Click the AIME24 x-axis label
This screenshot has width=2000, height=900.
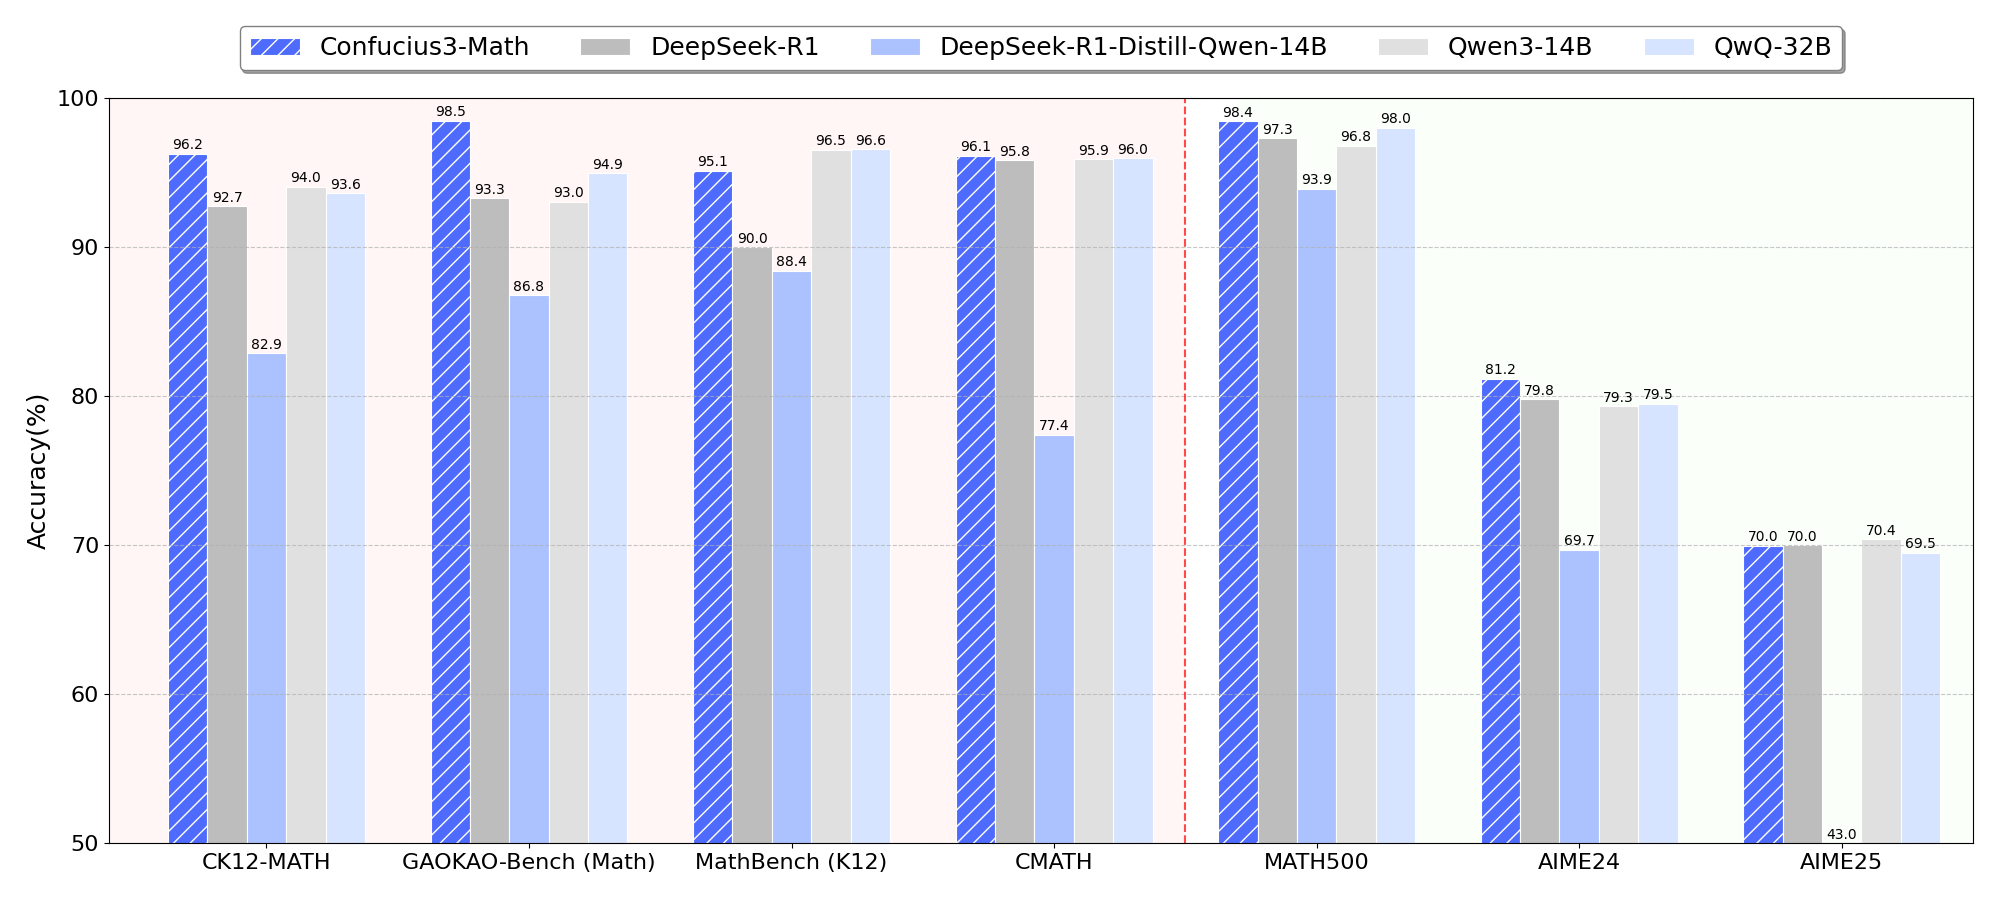[1579, 862]
